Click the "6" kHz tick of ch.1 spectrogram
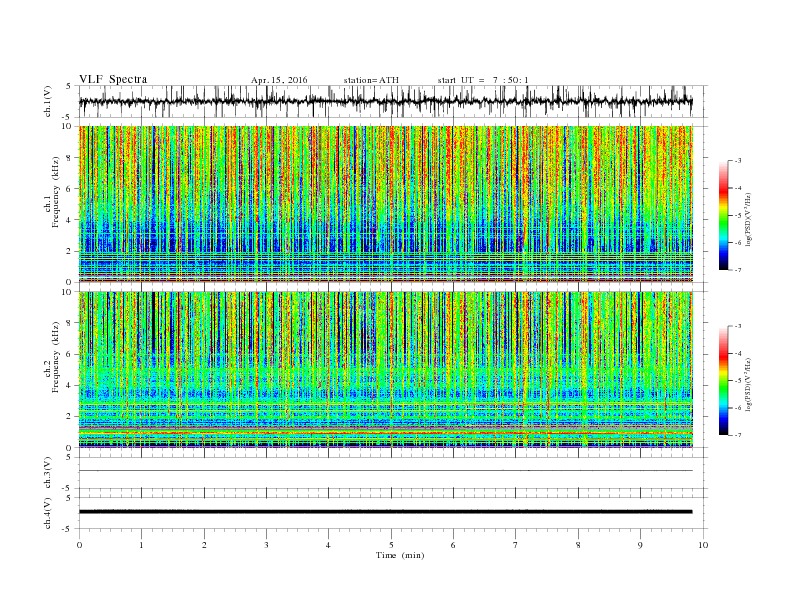792x612 pixels. click(x=70, y=189)
